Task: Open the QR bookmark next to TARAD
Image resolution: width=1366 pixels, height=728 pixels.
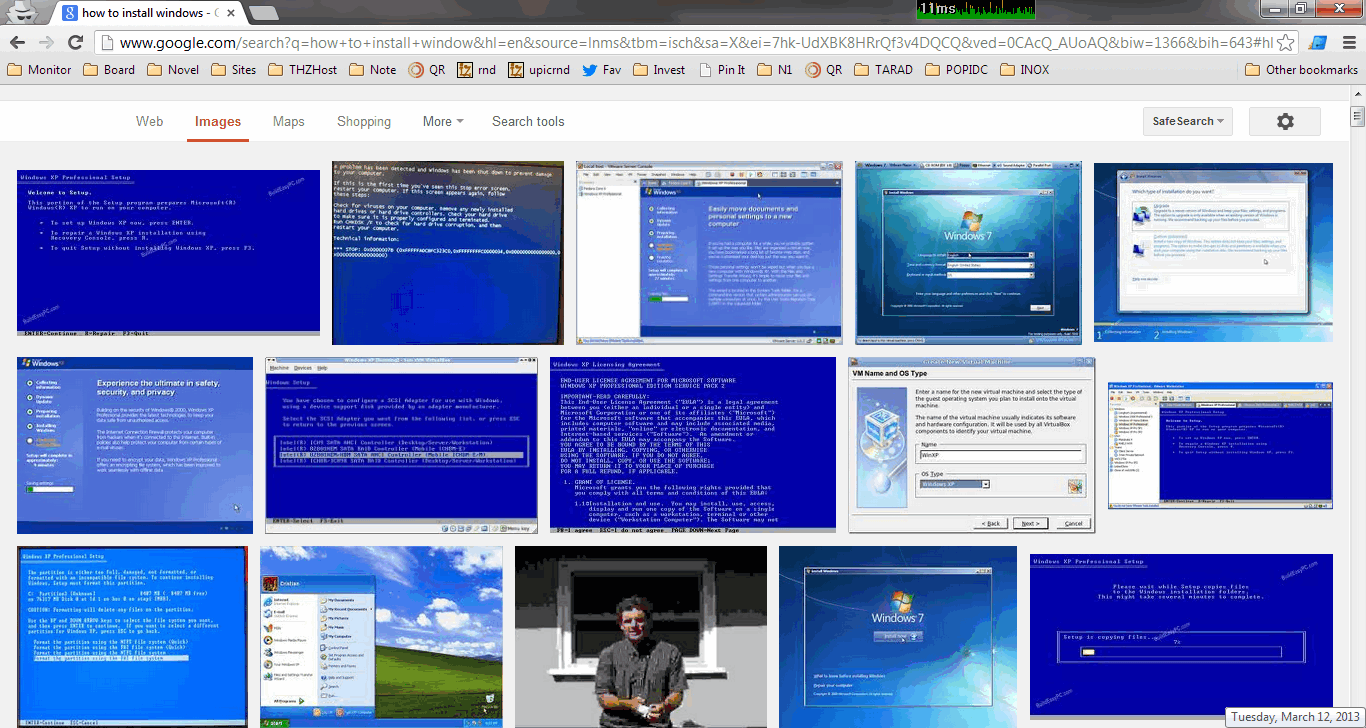Action: (x=824, y=70)
